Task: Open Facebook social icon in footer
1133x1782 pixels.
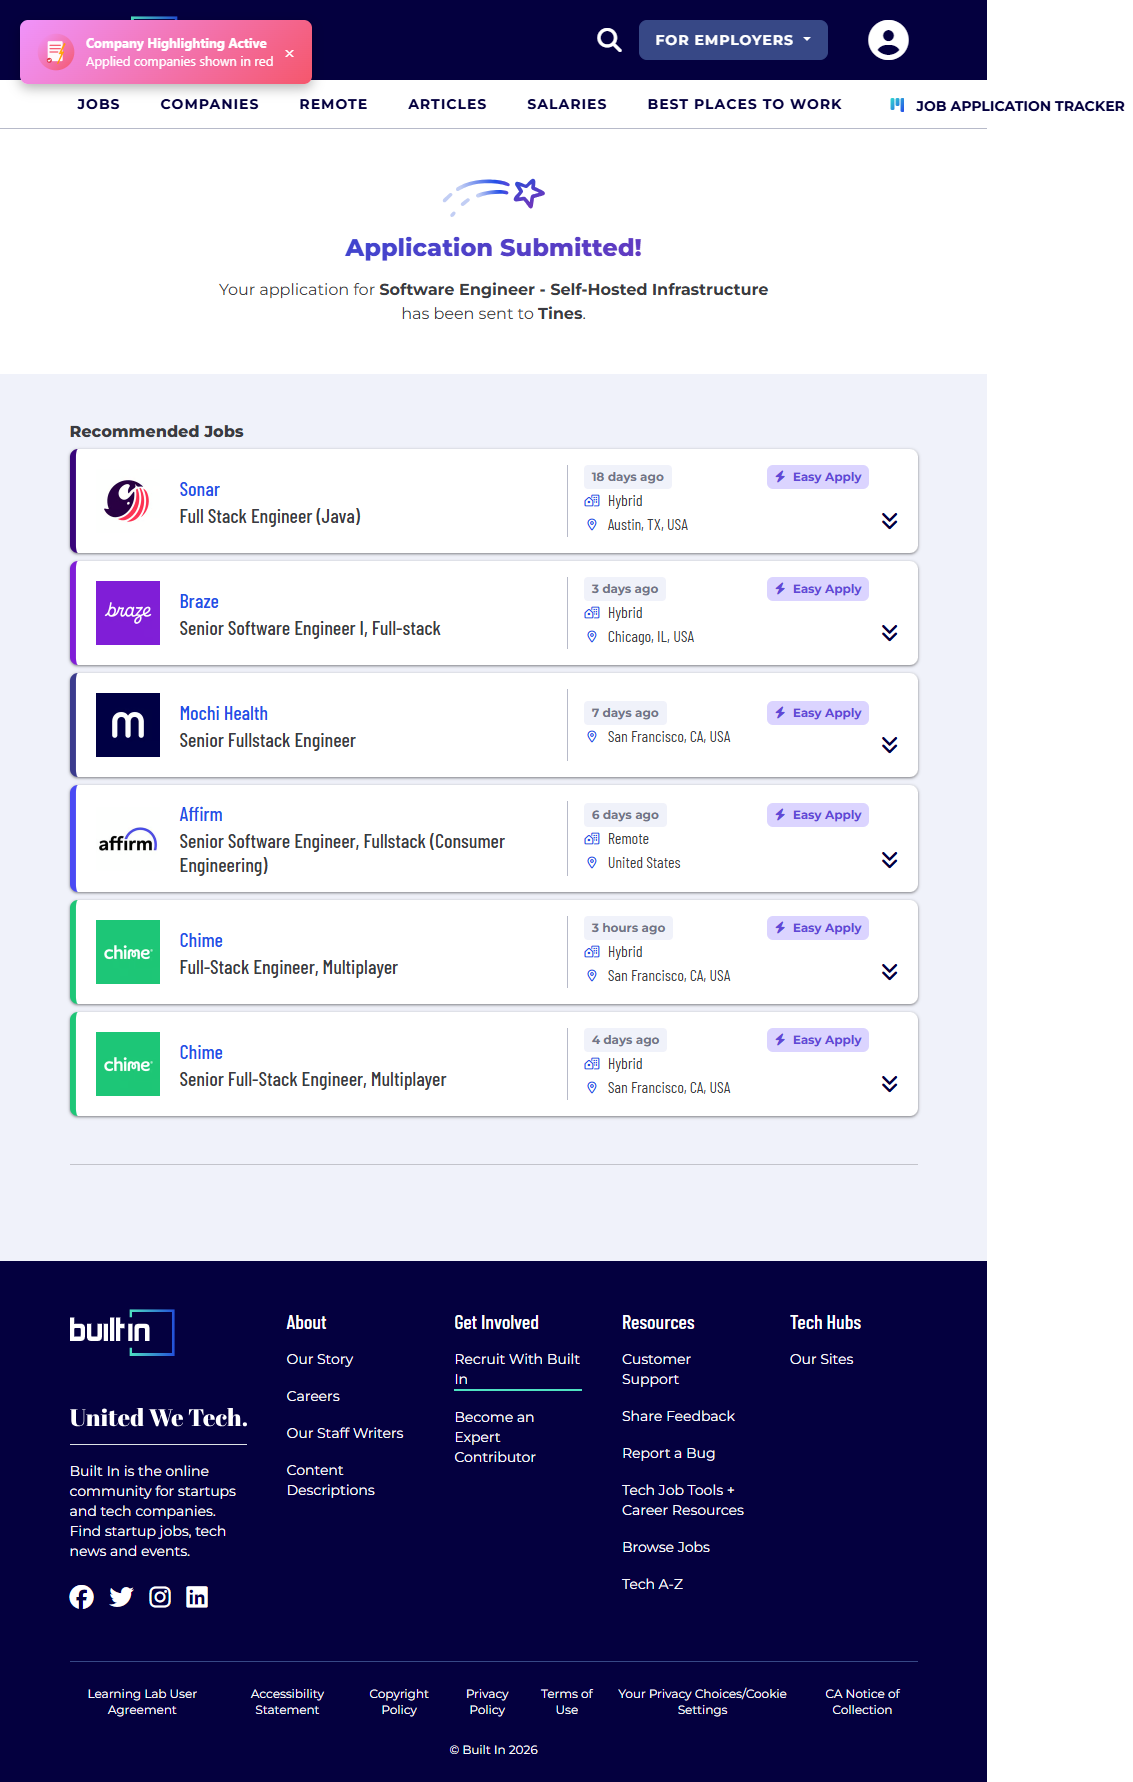Action: coord(82,1597)
